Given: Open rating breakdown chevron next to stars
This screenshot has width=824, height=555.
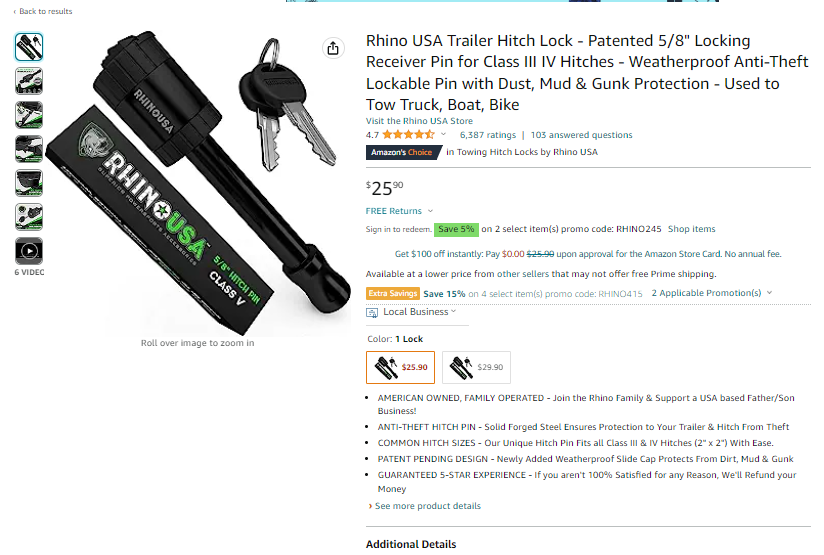Looking at the screenshot, I should pyautogui.click(x=443, y=135).
